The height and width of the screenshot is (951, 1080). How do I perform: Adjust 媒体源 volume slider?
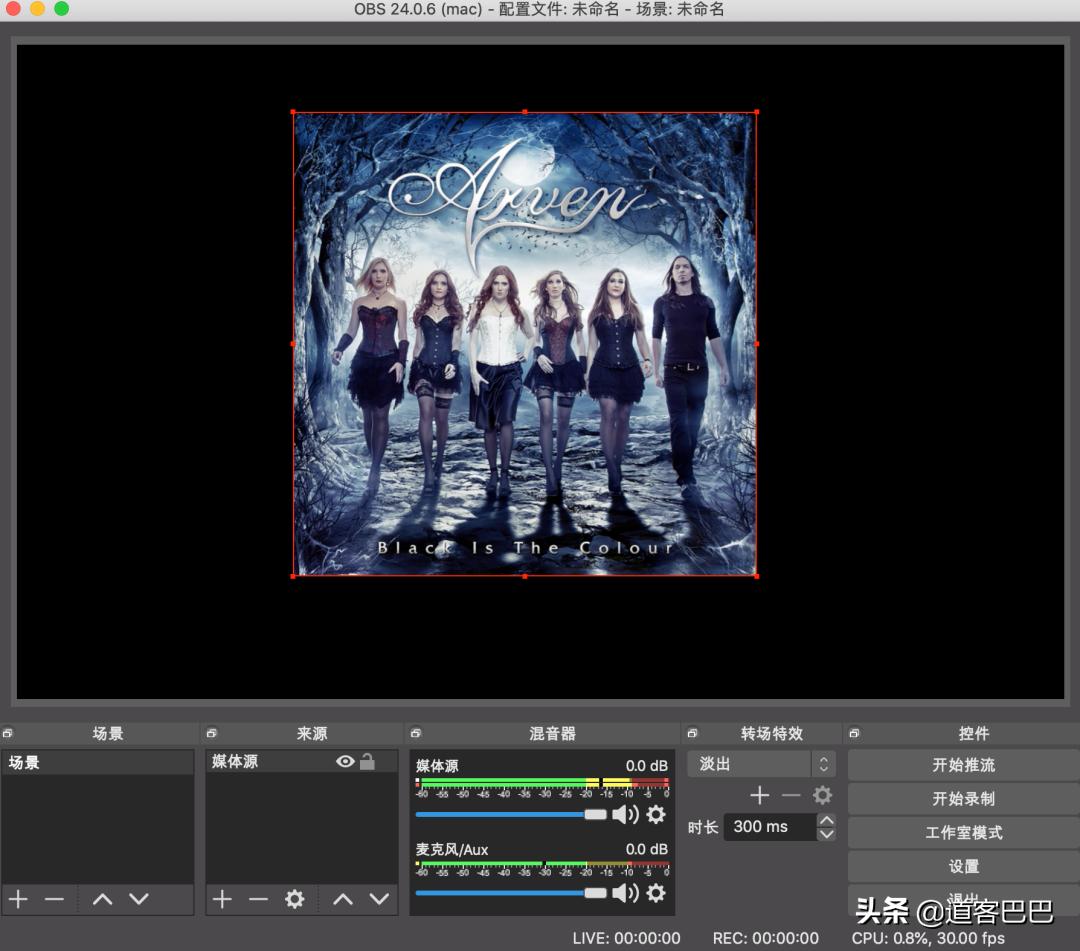coord(511,815)
